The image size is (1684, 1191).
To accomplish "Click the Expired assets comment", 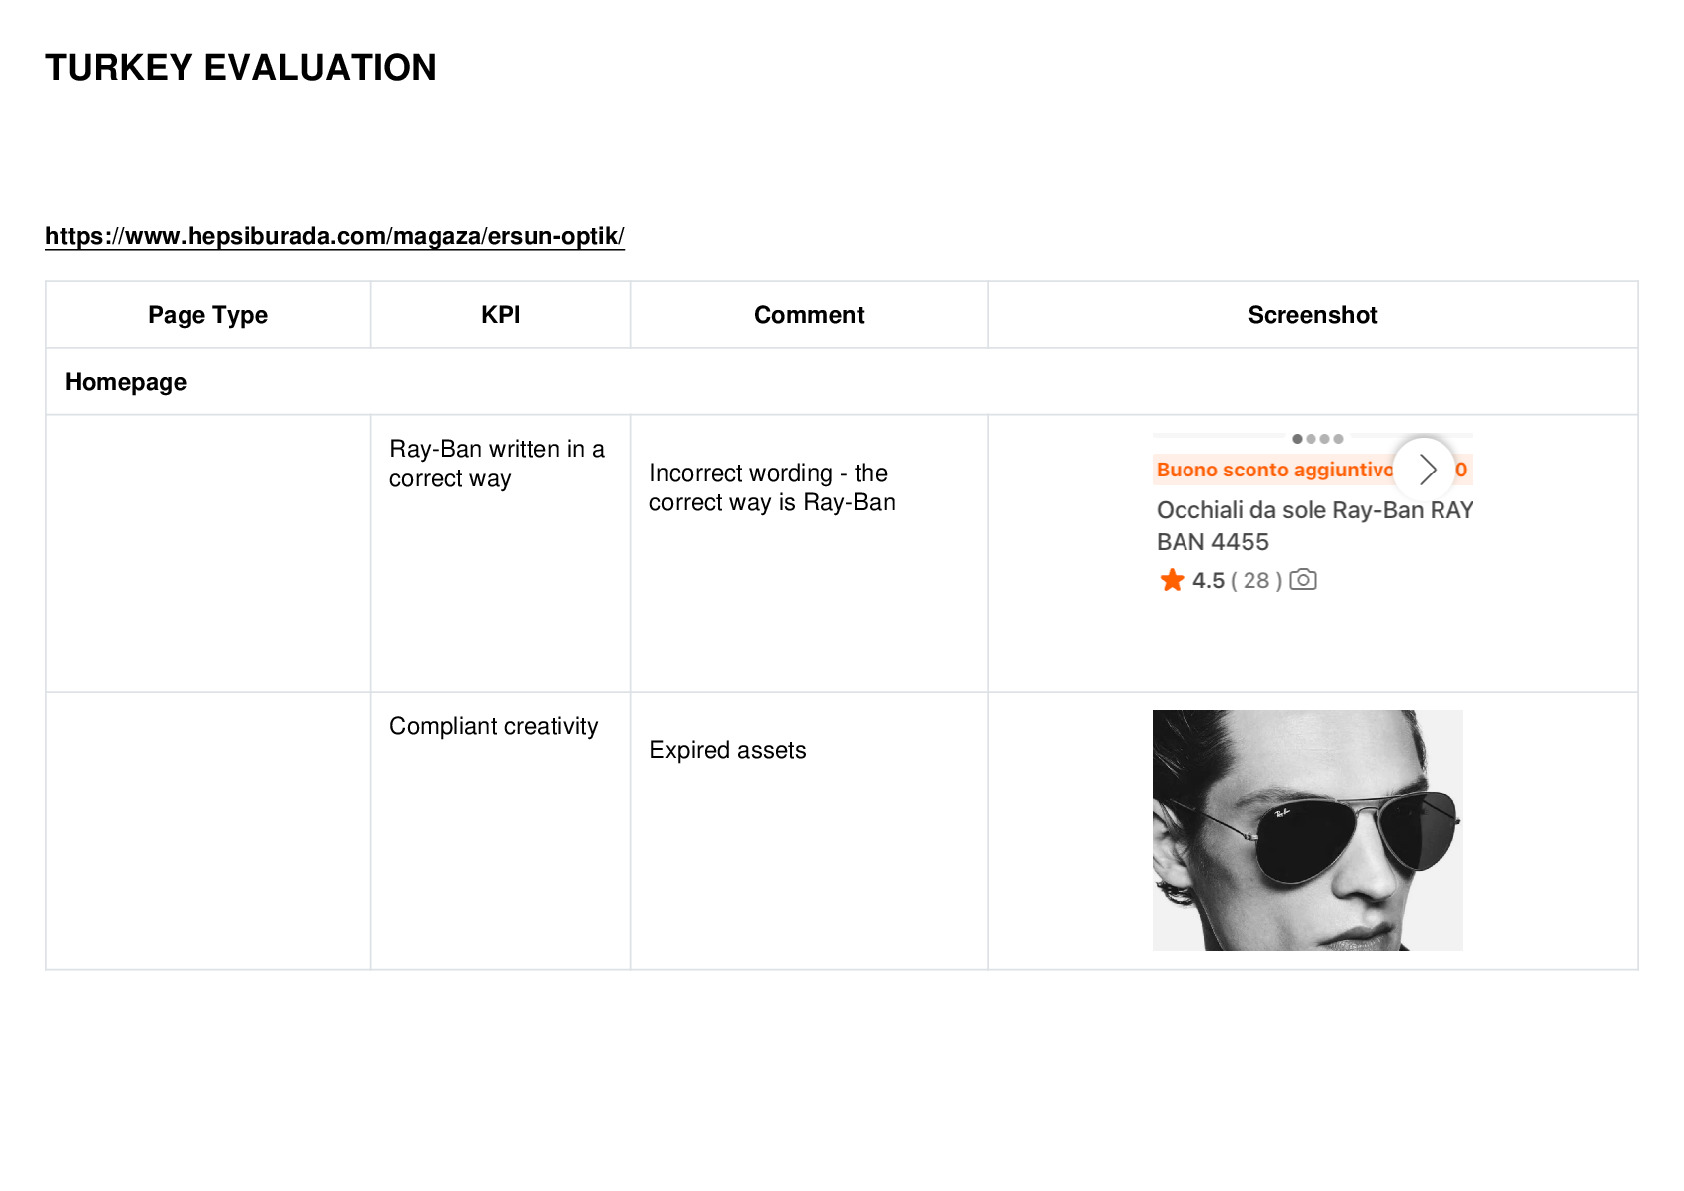I will (728, 750).
